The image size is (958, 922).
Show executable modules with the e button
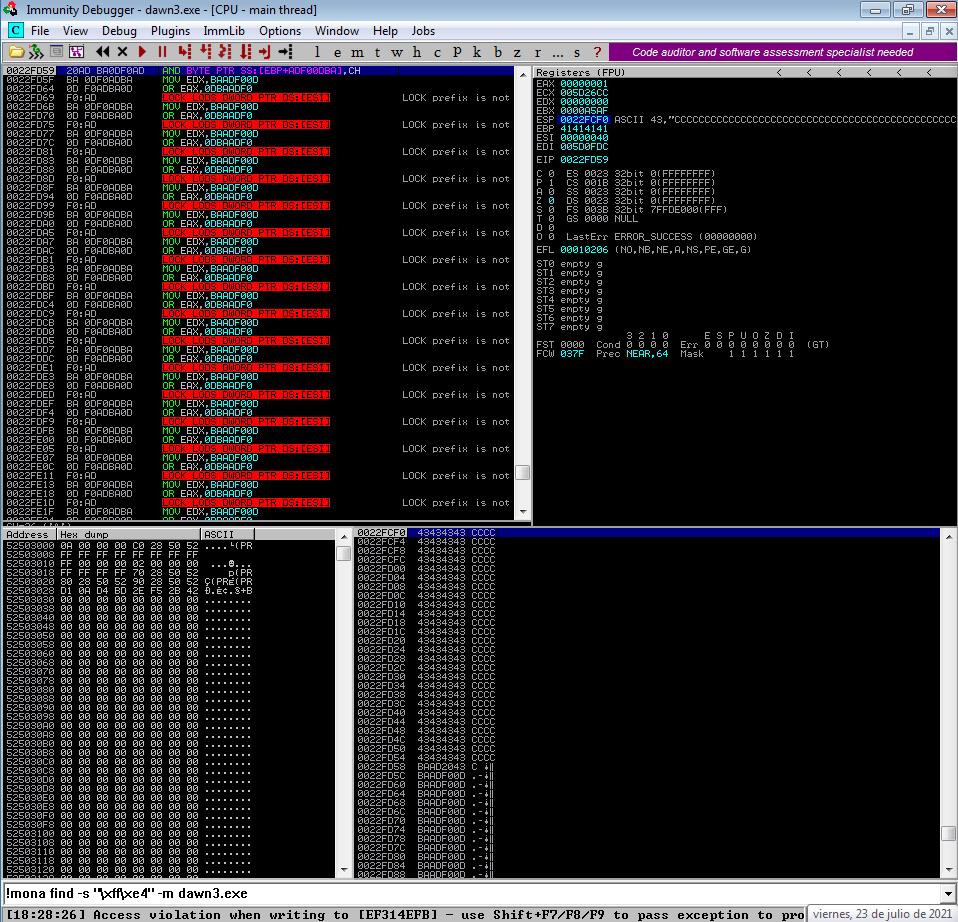pos(337,52)
